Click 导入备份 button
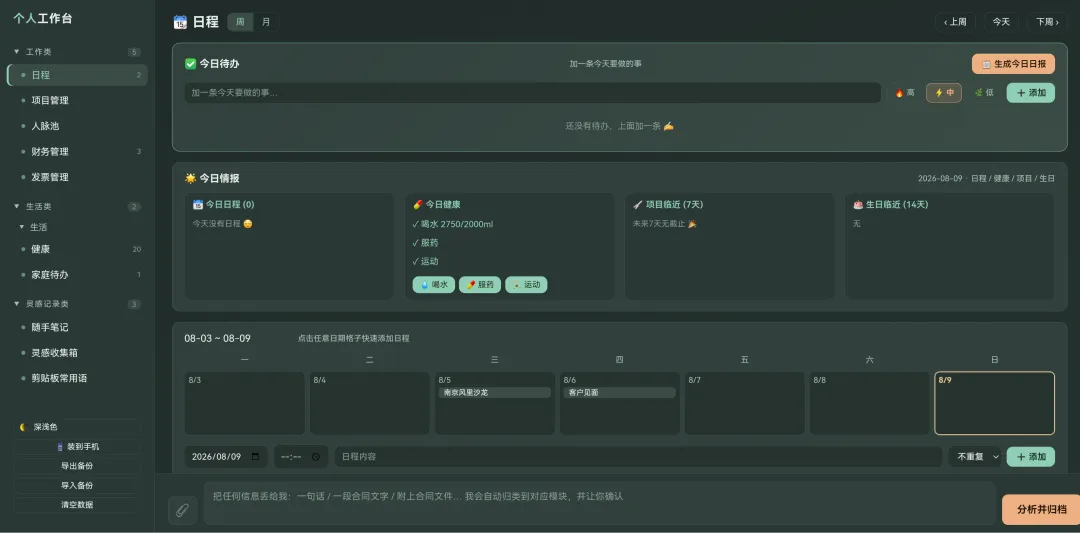 click(x=77, y=485)
